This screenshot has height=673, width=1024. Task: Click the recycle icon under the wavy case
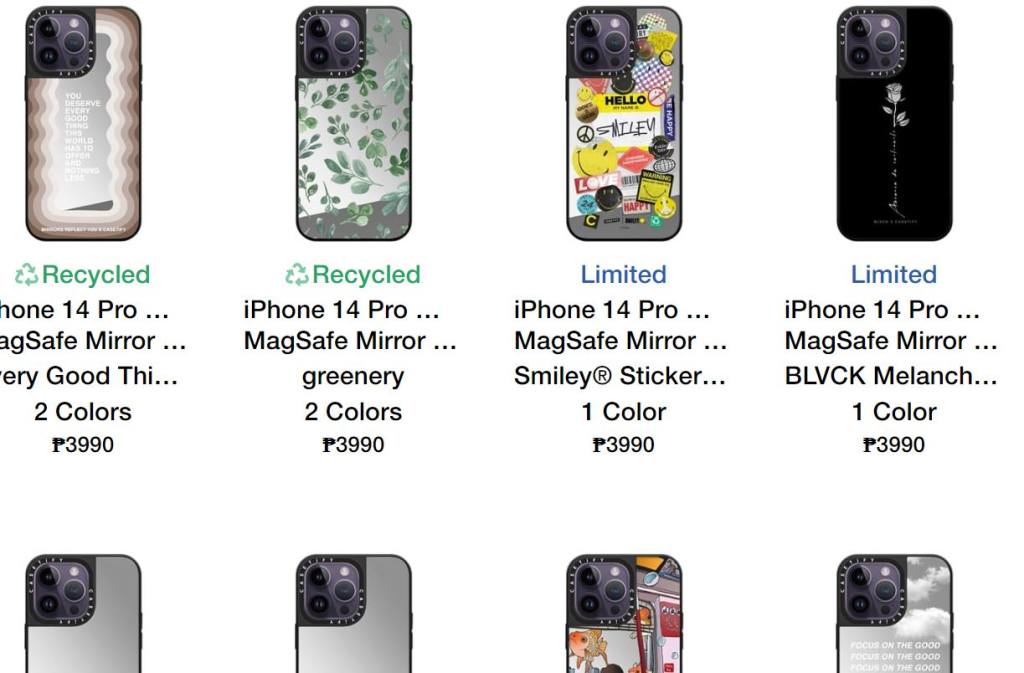[x=26, y=275]
